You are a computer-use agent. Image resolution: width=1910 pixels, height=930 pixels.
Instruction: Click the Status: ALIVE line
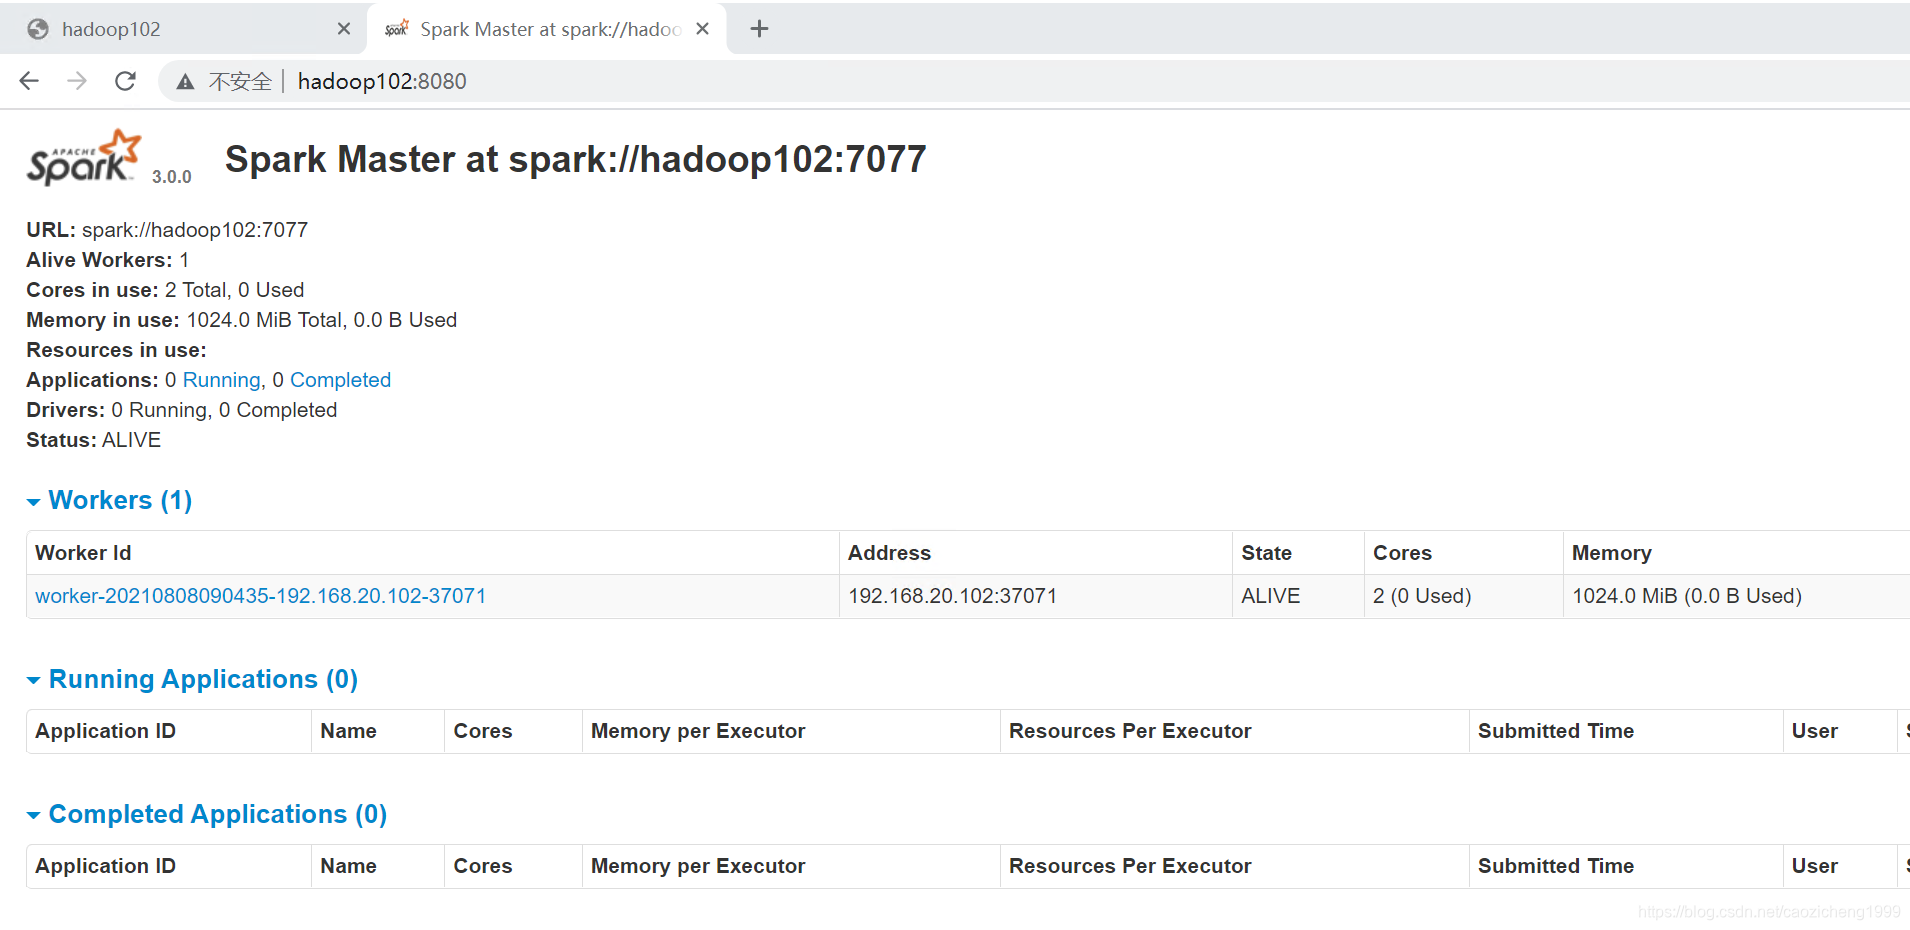(93, 440)
